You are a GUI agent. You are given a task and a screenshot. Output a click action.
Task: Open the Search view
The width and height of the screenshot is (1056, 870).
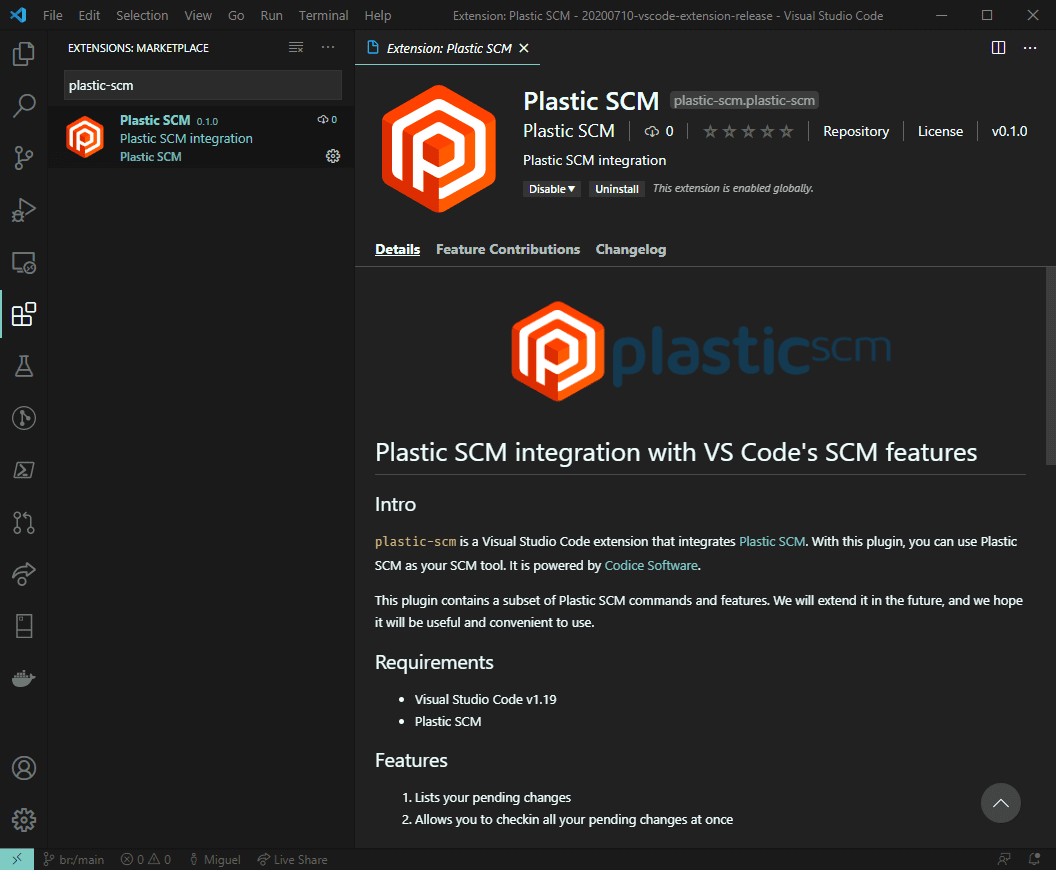point(22,105)
